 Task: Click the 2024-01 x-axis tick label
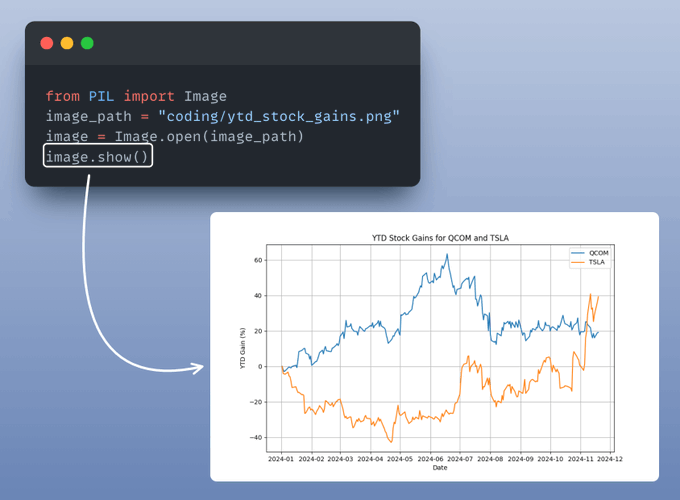pos(282,459)
